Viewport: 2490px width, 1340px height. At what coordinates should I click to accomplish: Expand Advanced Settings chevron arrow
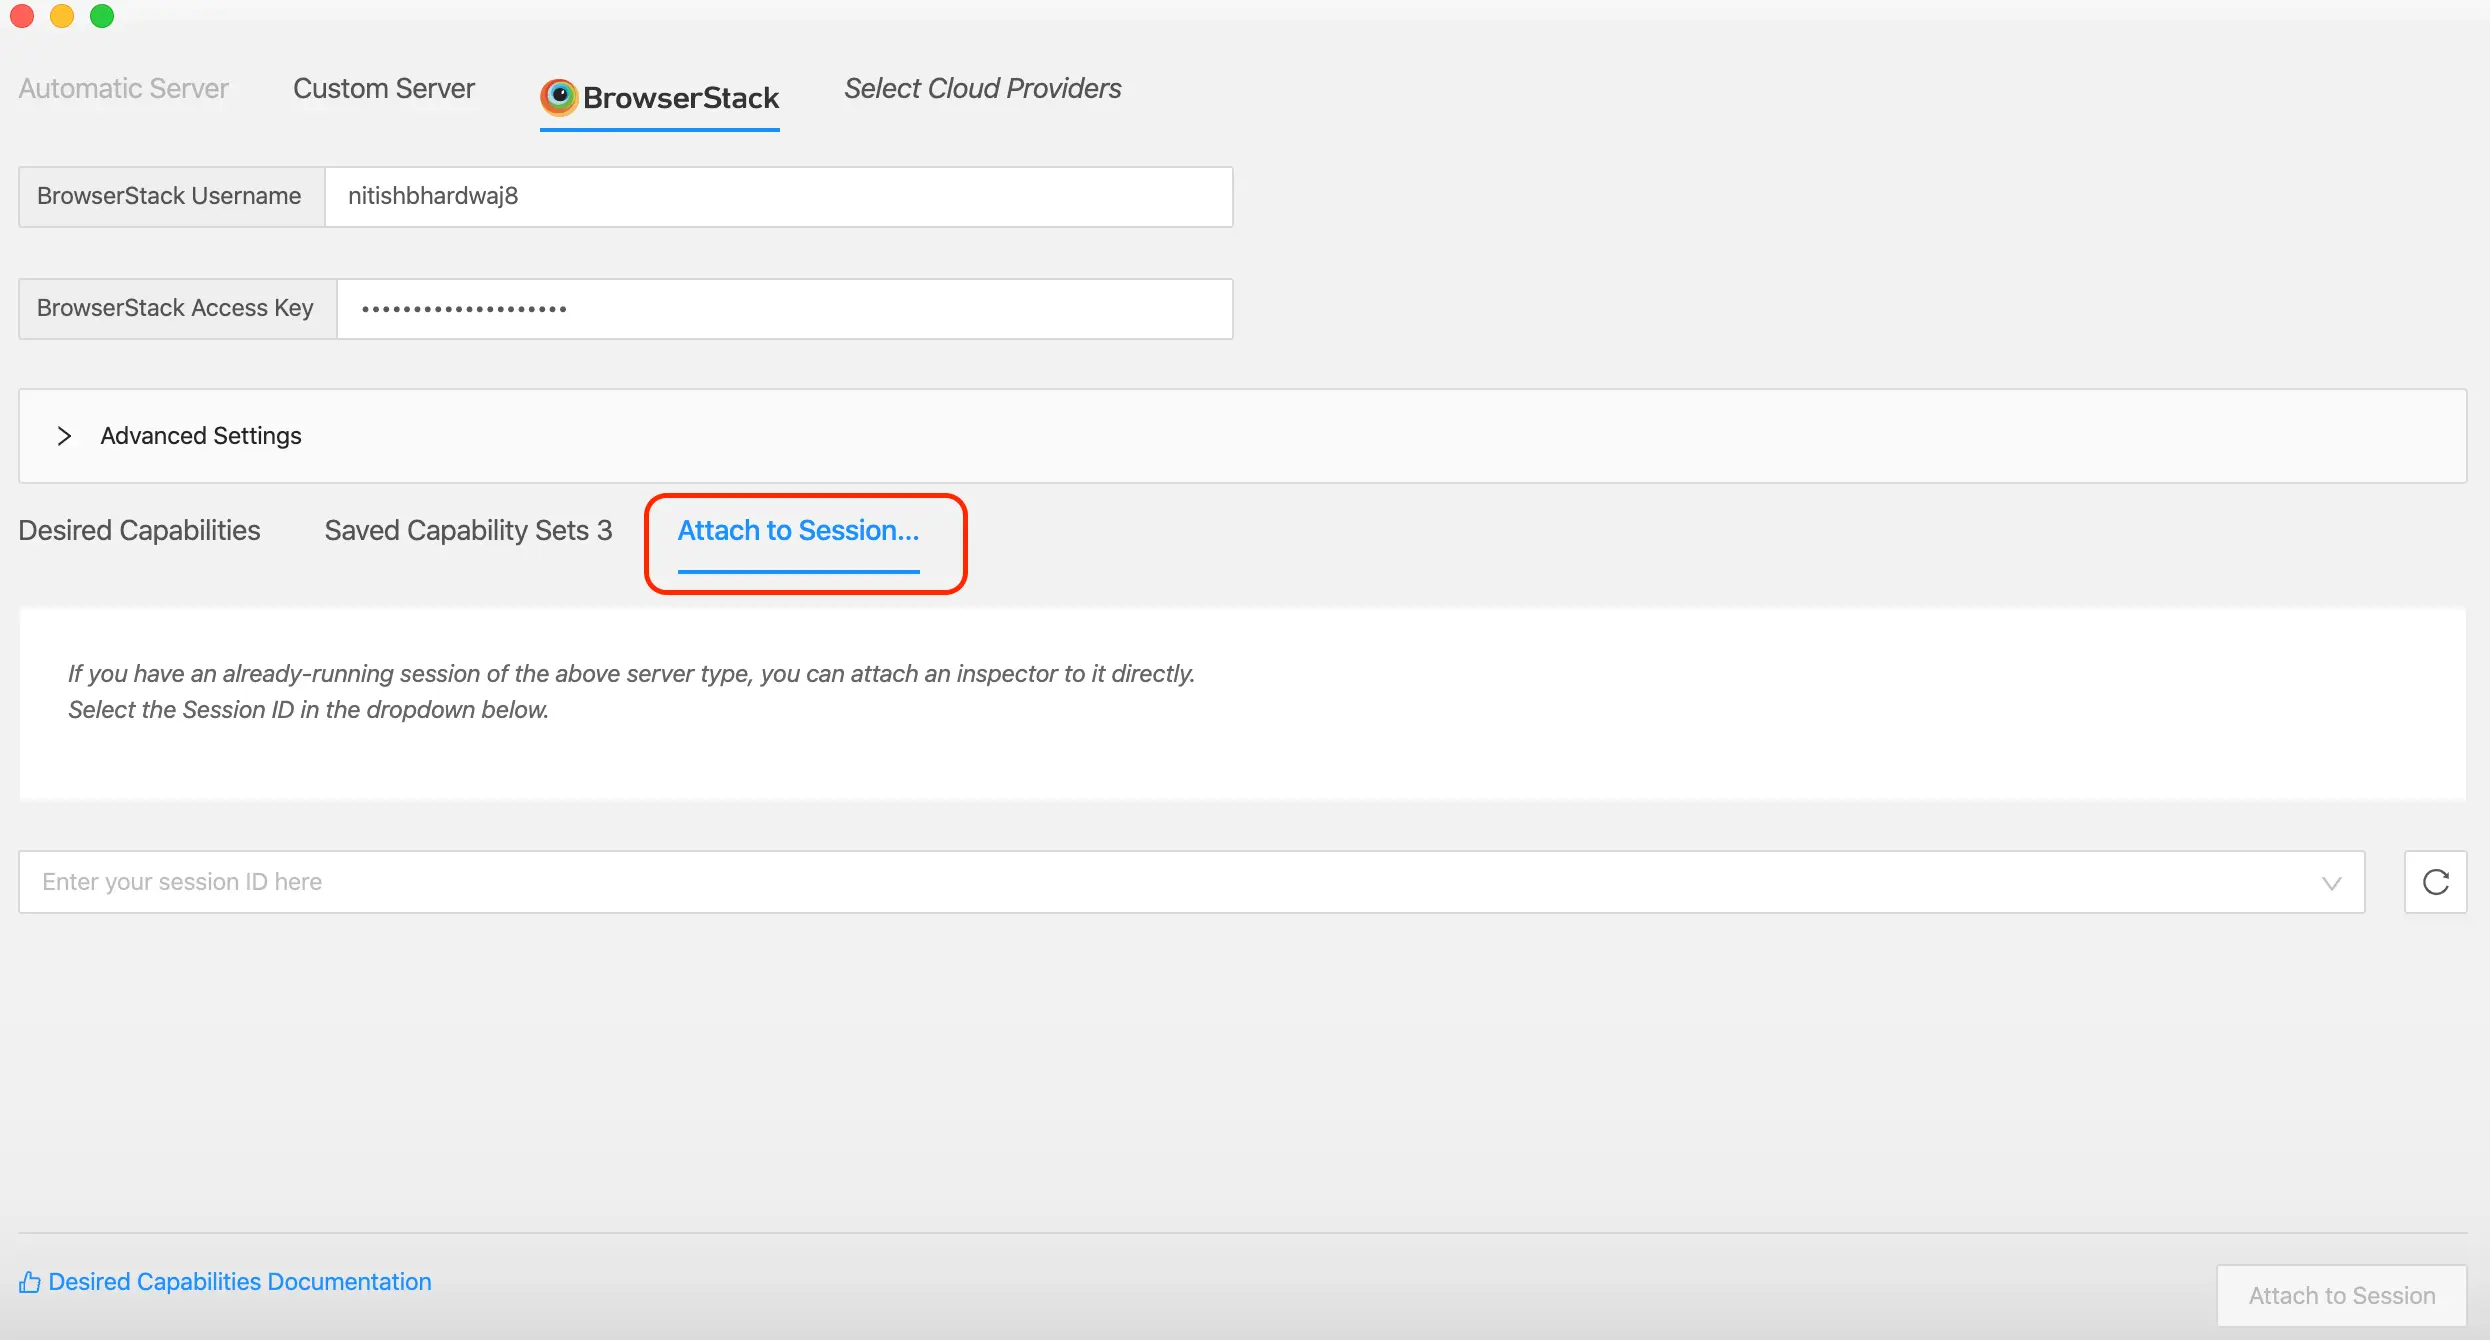point(64,436)
